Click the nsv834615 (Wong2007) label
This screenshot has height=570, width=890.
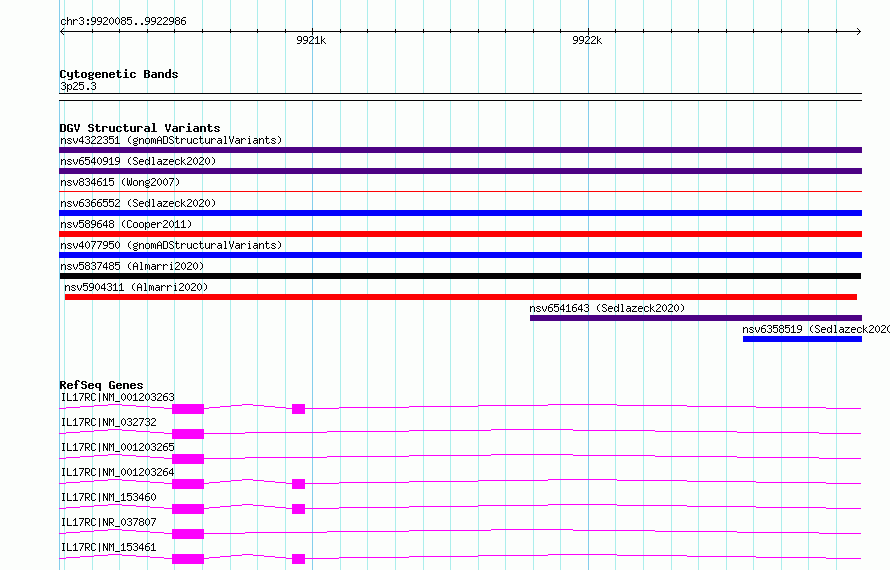(x=120, y=182)
